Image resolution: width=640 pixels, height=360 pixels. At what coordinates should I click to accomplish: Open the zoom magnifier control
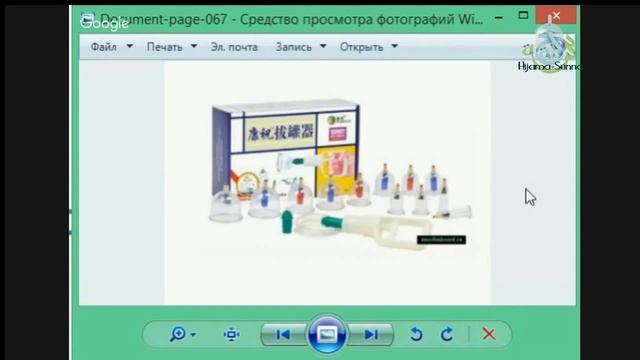[x=178, y=334]
